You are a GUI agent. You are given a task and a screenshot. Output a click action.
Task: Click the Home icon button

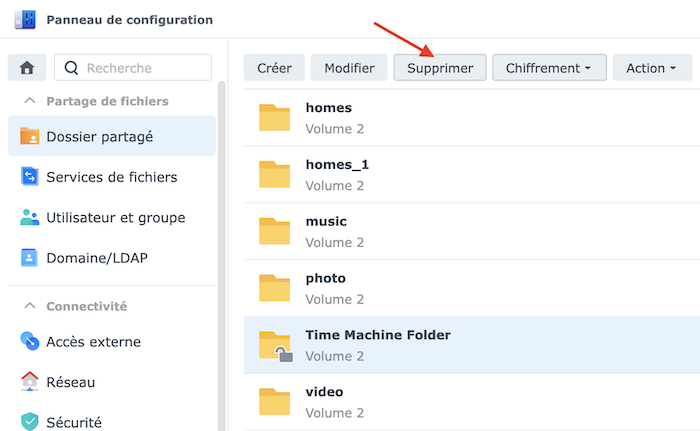point(27,68)
